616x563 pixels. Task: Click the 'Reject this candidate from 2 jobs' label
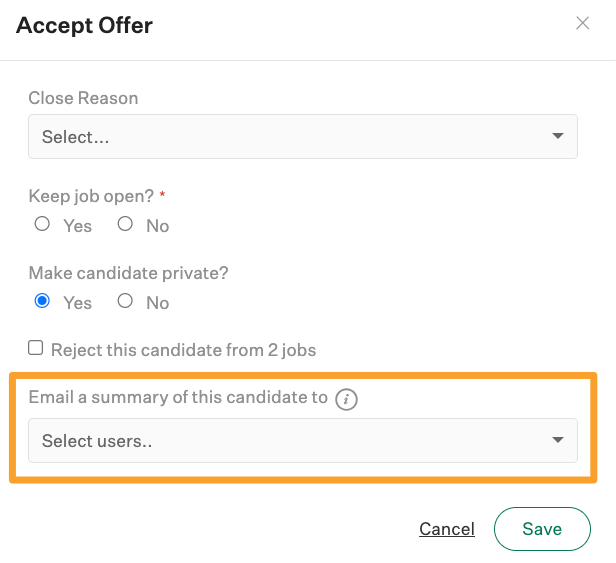tap(183, 350)
